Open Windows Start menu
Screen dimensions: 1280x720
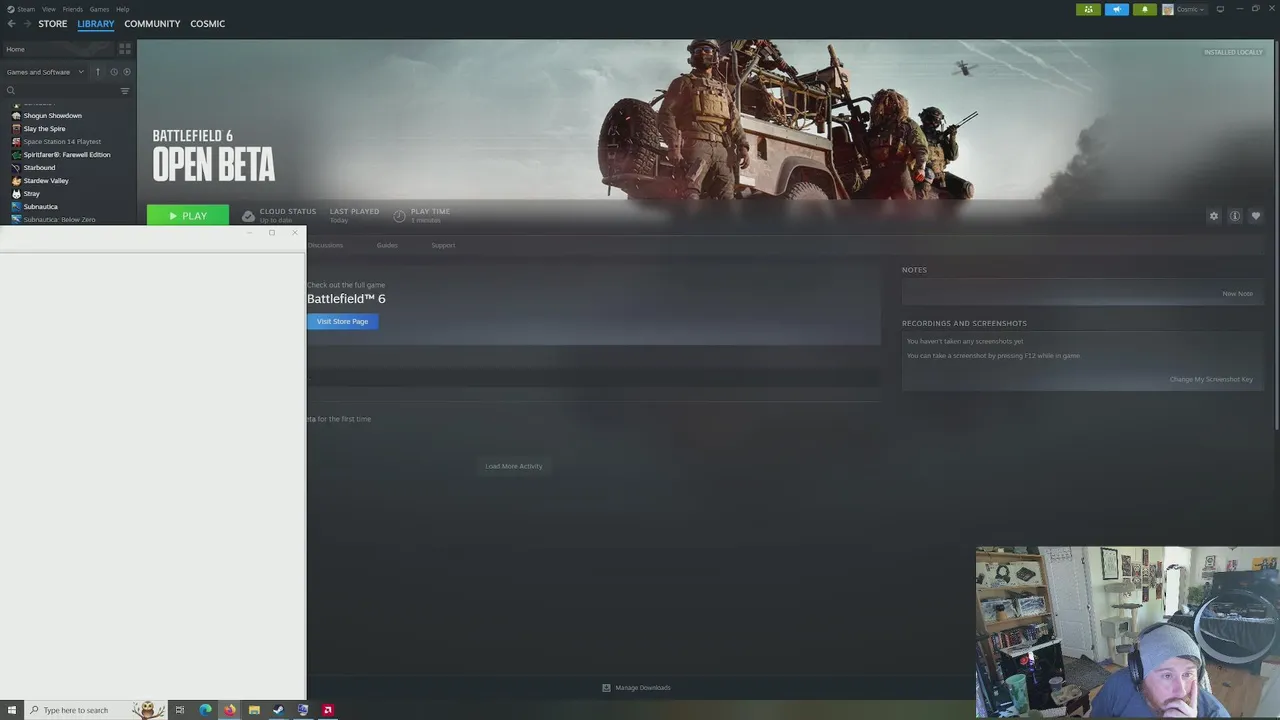tap(11, 710)
